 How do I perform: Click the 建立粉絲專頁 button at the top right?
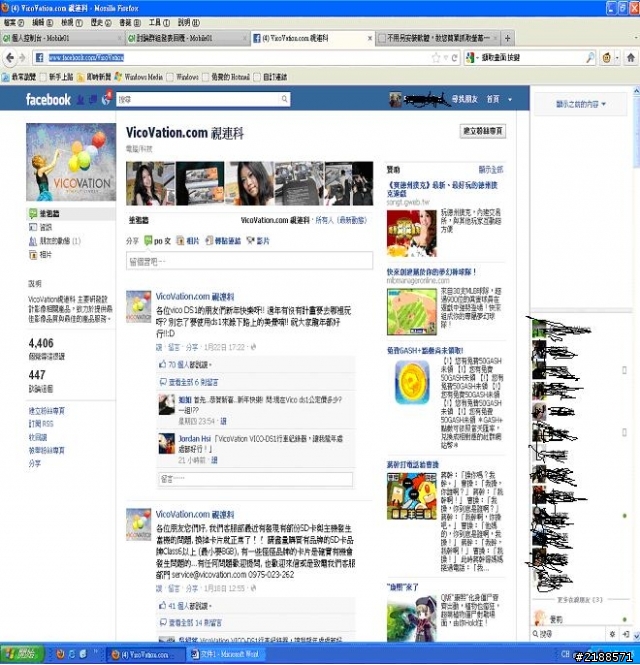pyautogui.click(x=483, y=131)
